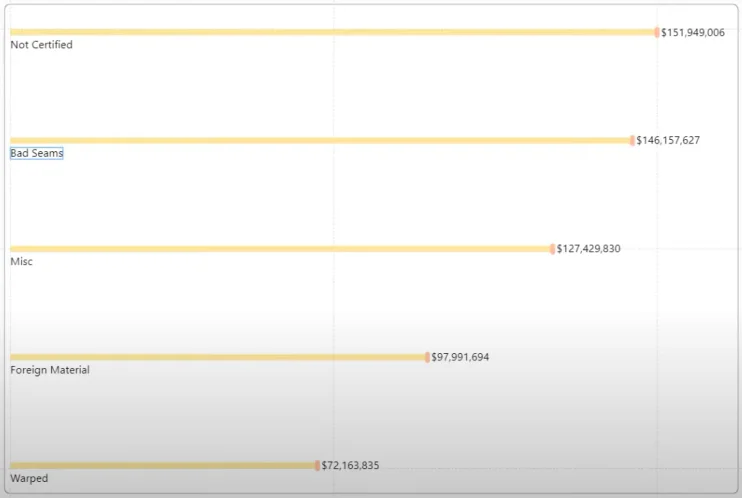Click the orange end marker of Not Certified bar
Image resolution: width=742 pixels, height=498 pixels.
(657, 32)
